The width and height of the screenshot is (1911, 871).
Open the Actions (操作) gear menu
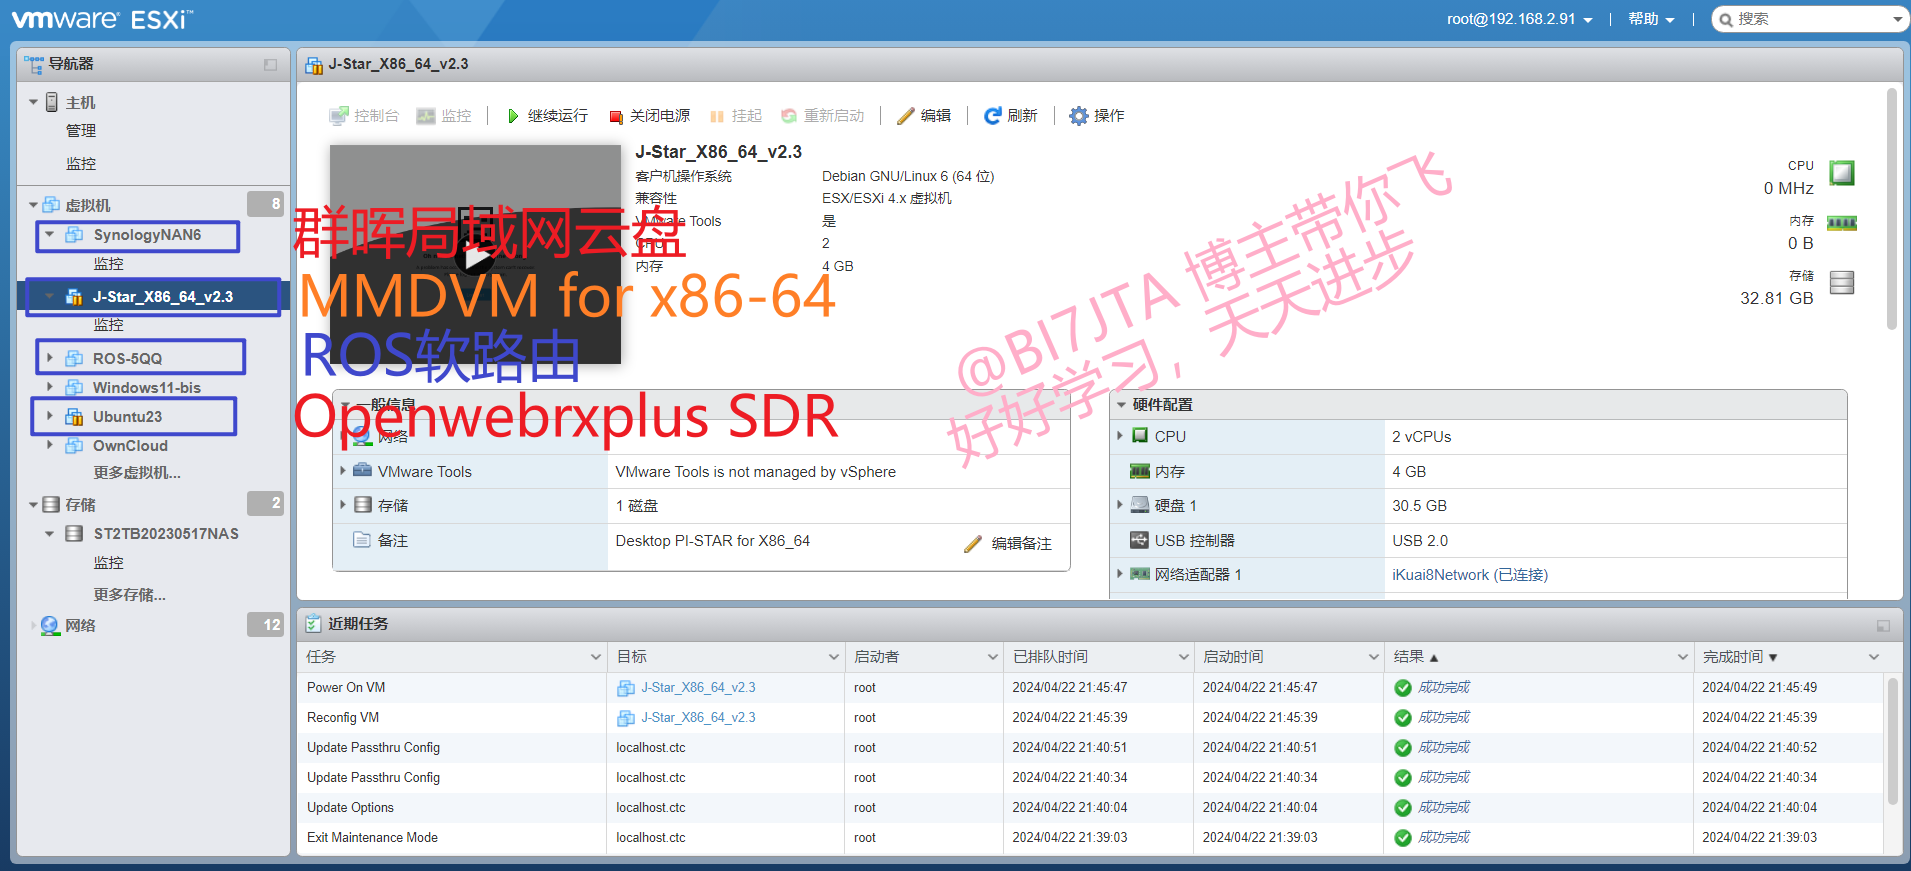coord(1079,116)
